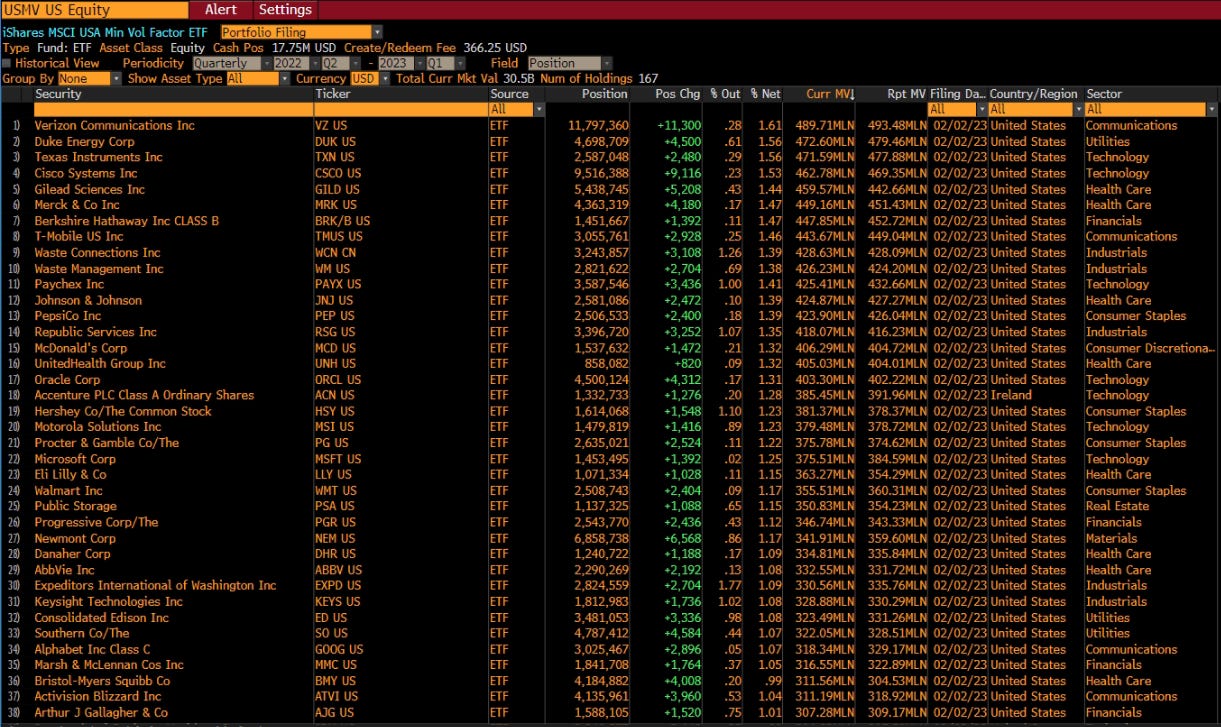Click Gilead Sciences Inc security name
This screenshot has height=727, width=1221.
89,189
